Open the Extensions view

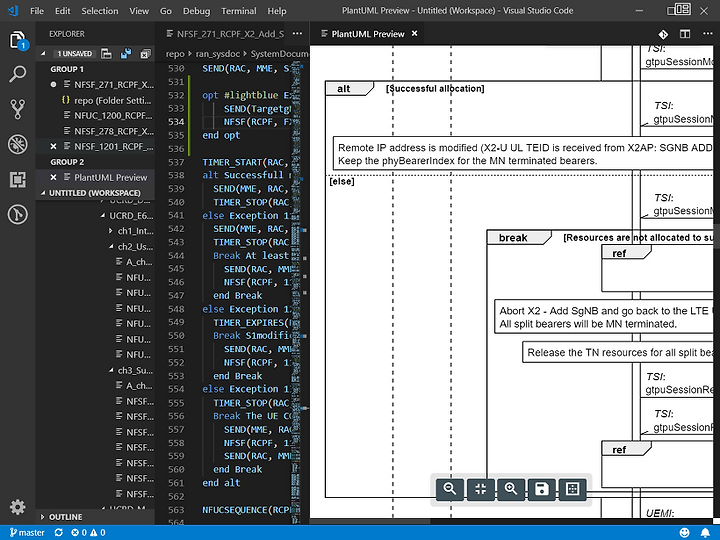point(18,180)
